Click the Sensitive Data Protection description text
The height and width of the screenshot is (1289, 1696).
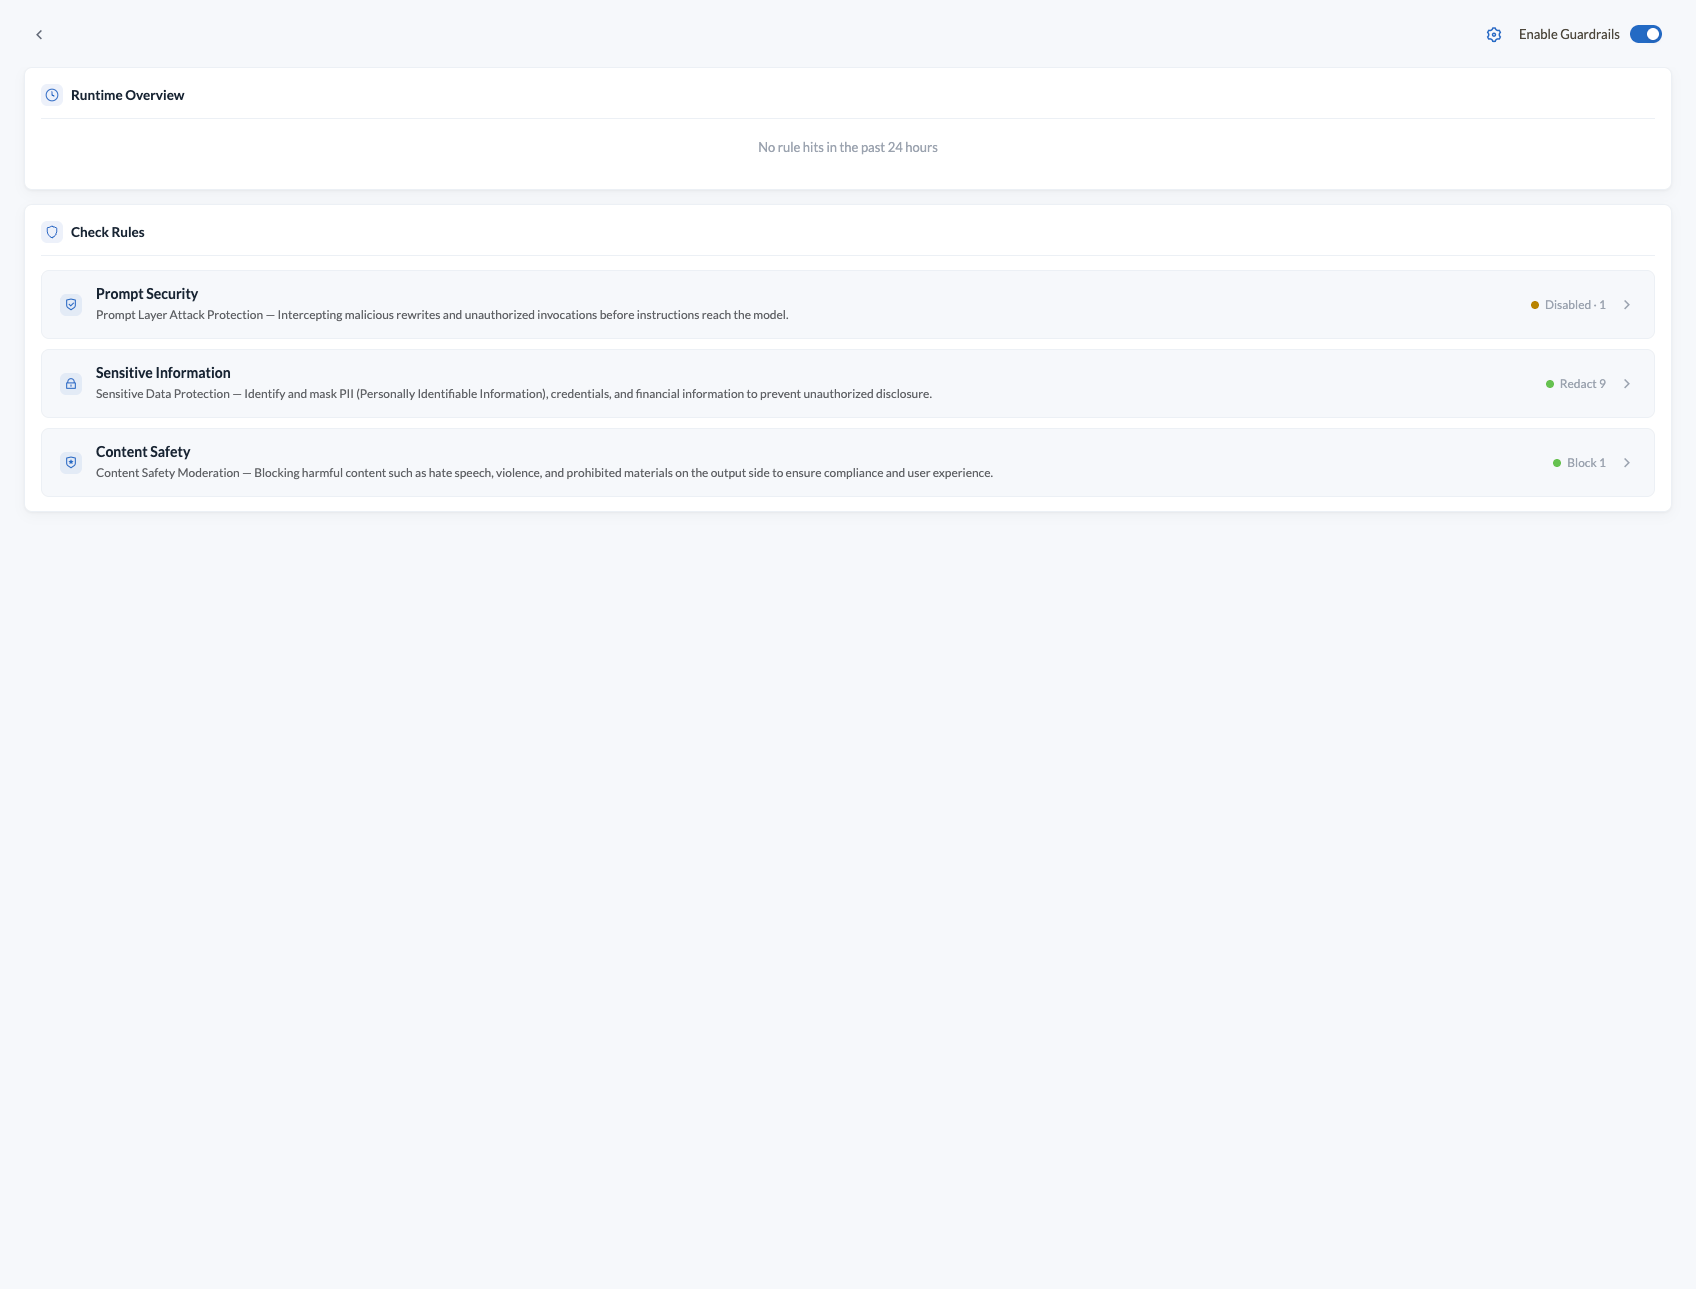(x=514, y=394)
